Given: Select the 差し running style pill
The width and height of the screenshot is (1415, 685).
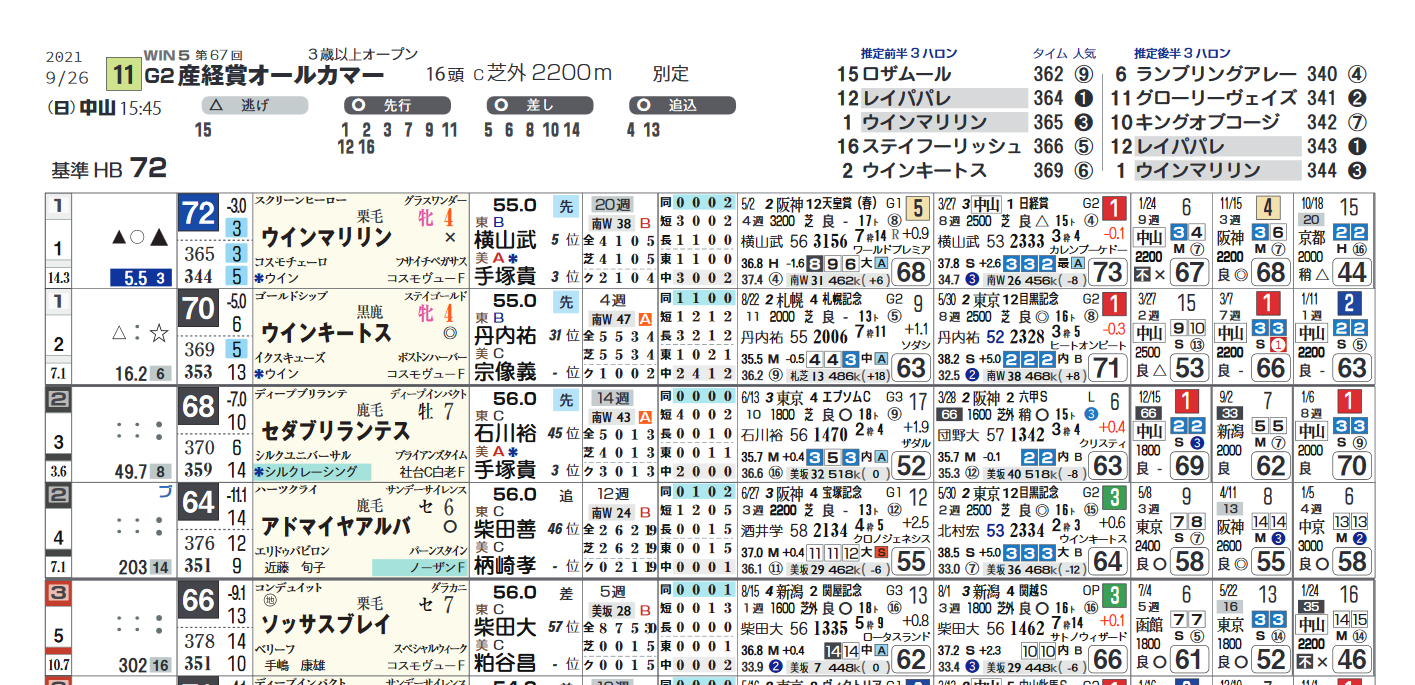Looking at the screenshot, I should [x=540, y=105].
